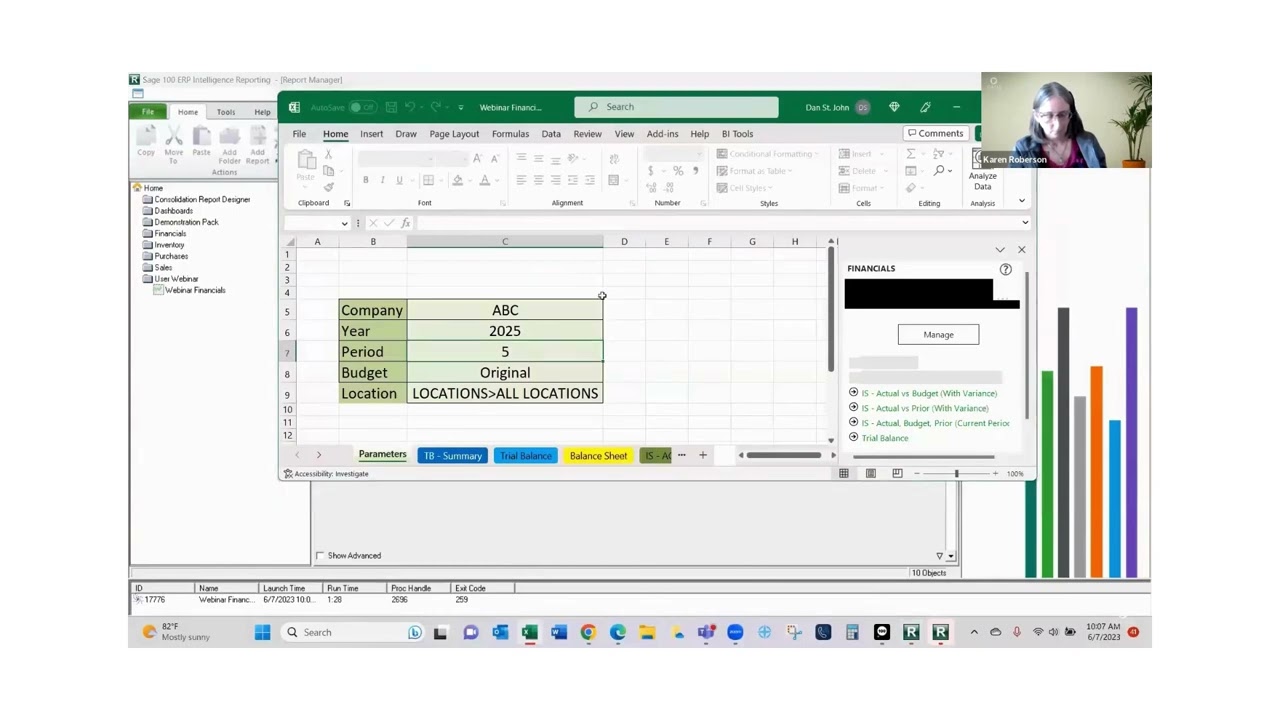The image size is (1280, 720).
Task: Switch to the Trial Balance sheet tab
Action: [x=526, y=456]
